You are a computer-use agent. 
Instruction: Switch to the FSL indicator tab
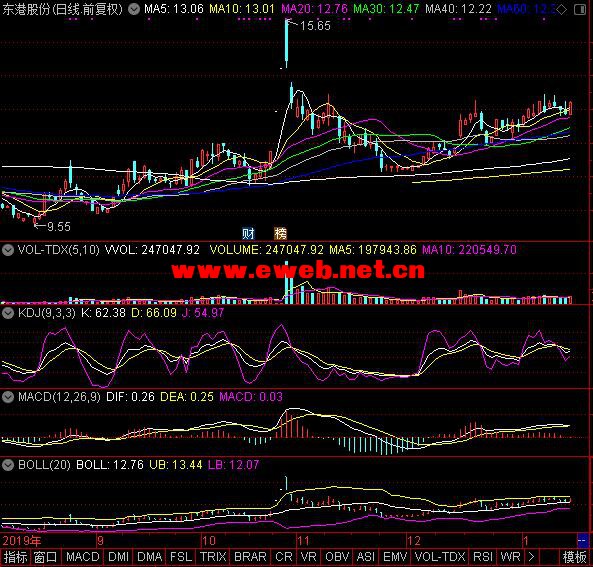tap(181, 557)
